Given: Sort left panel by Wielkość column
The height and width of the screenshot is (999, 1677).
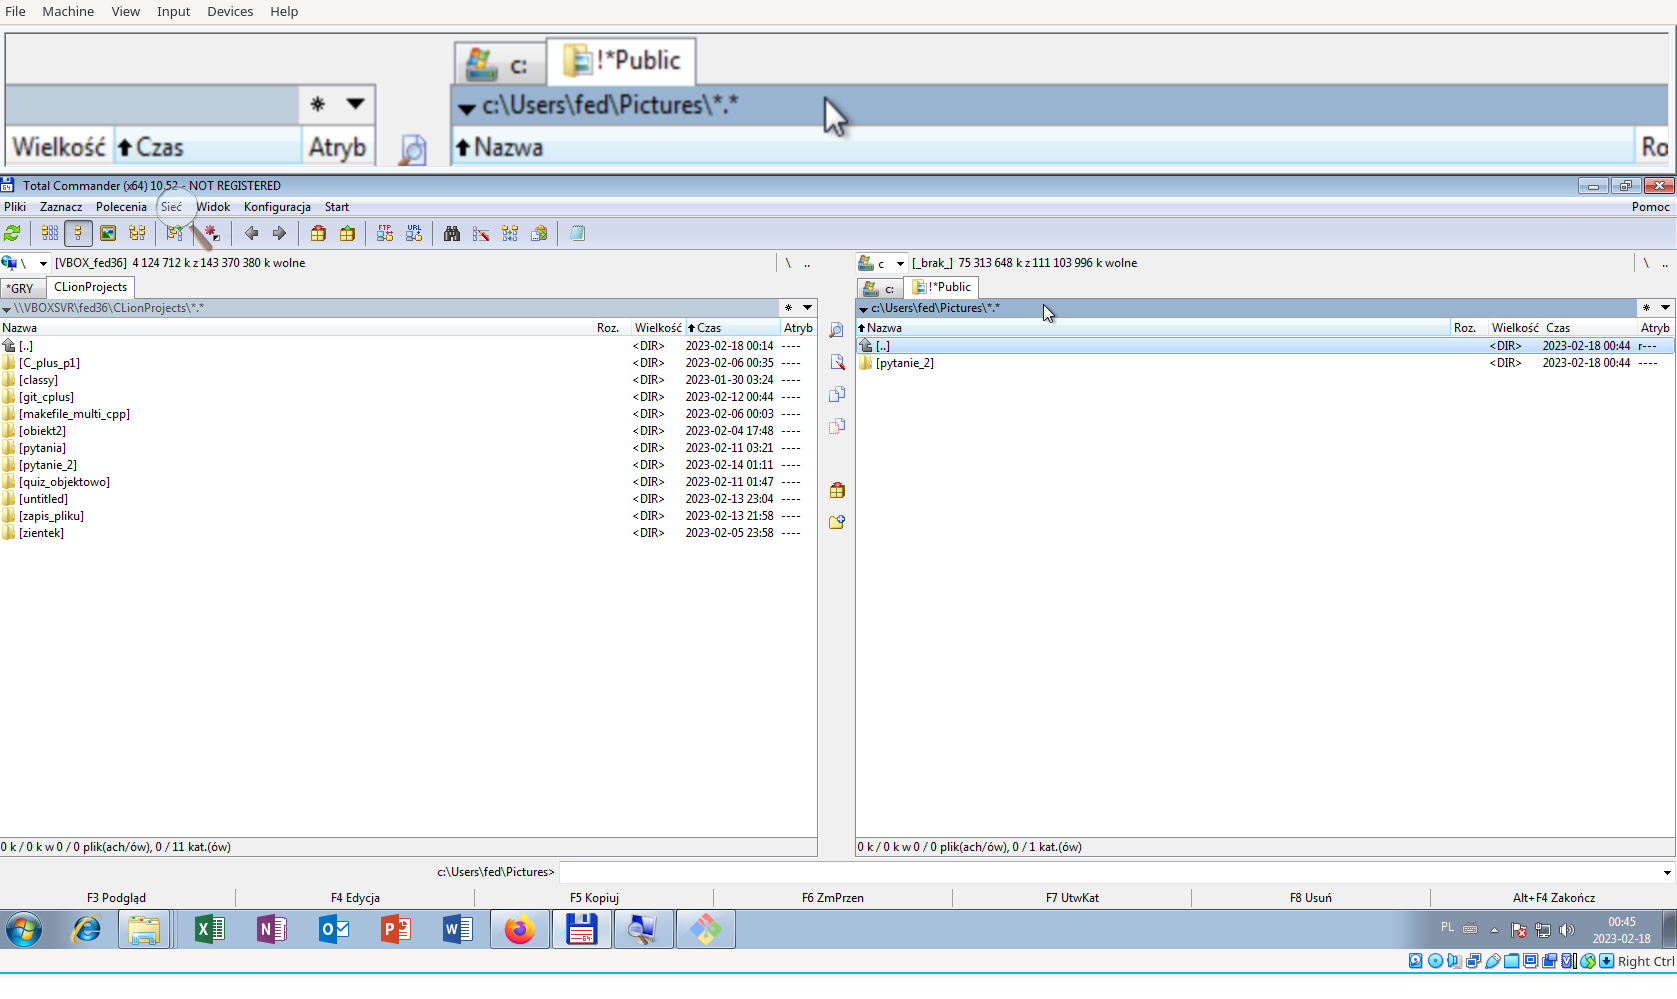Looking at the screenshot, I should [658, 328].
